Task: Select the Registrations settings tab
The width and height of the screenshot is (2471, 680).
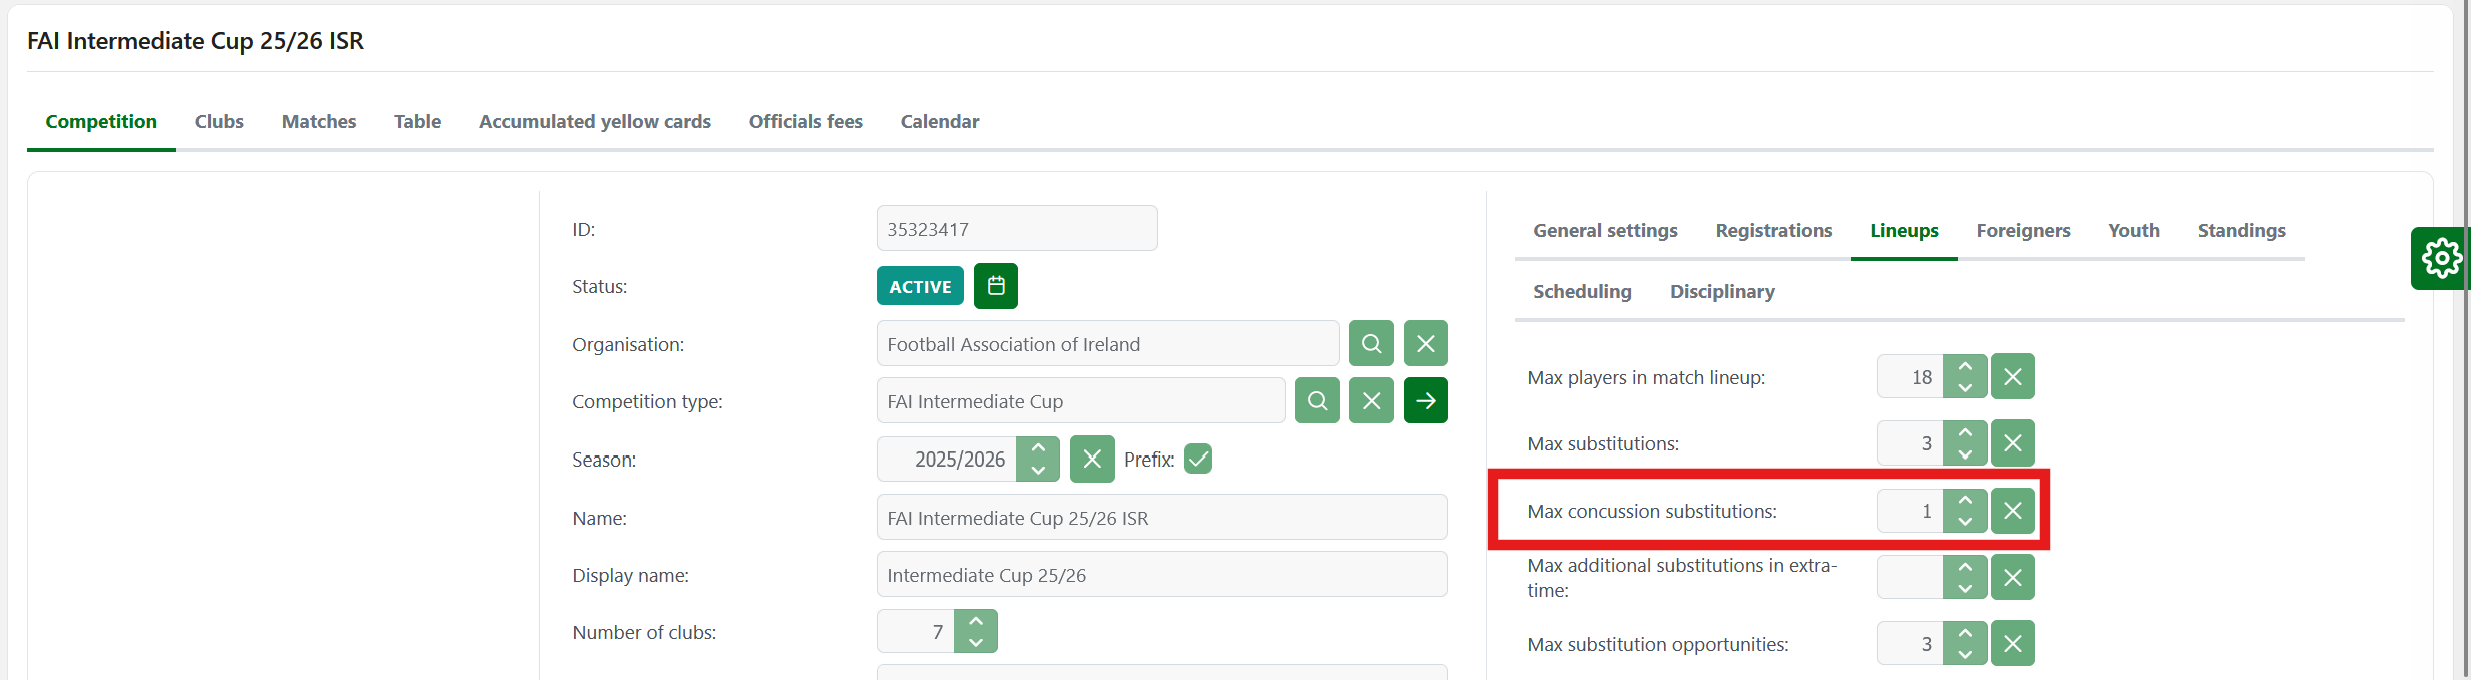Action: [x=1773, y=230]
